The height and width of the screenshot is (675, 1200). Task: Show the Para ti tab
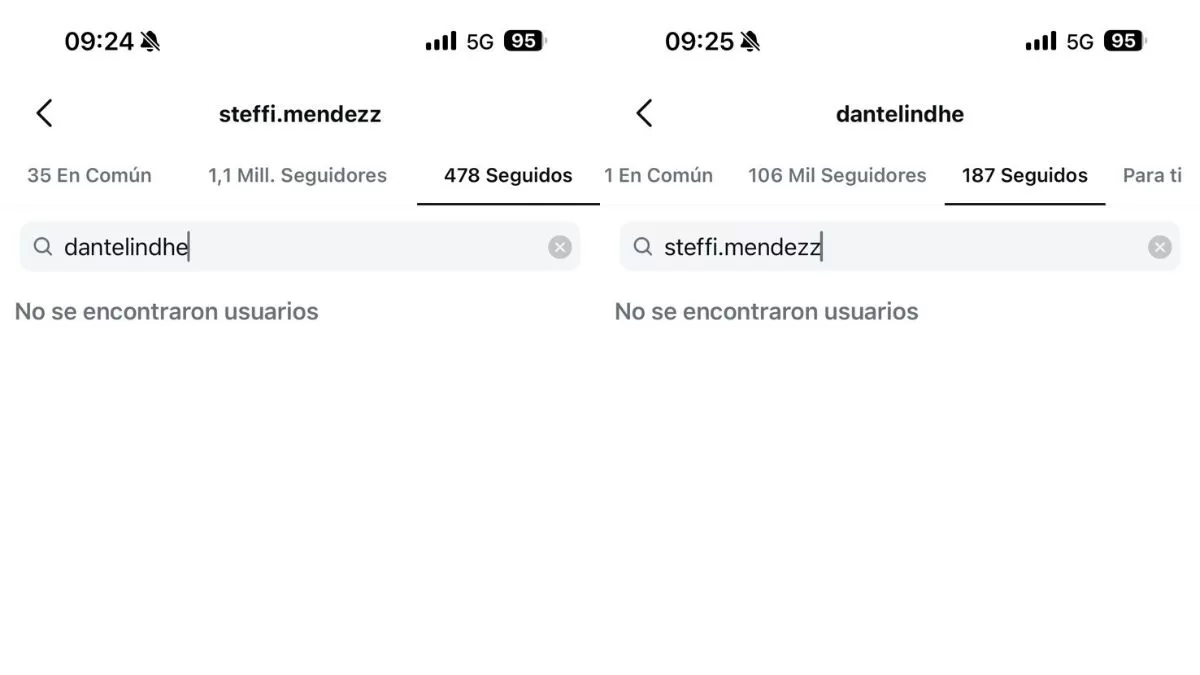(1150, 176)
